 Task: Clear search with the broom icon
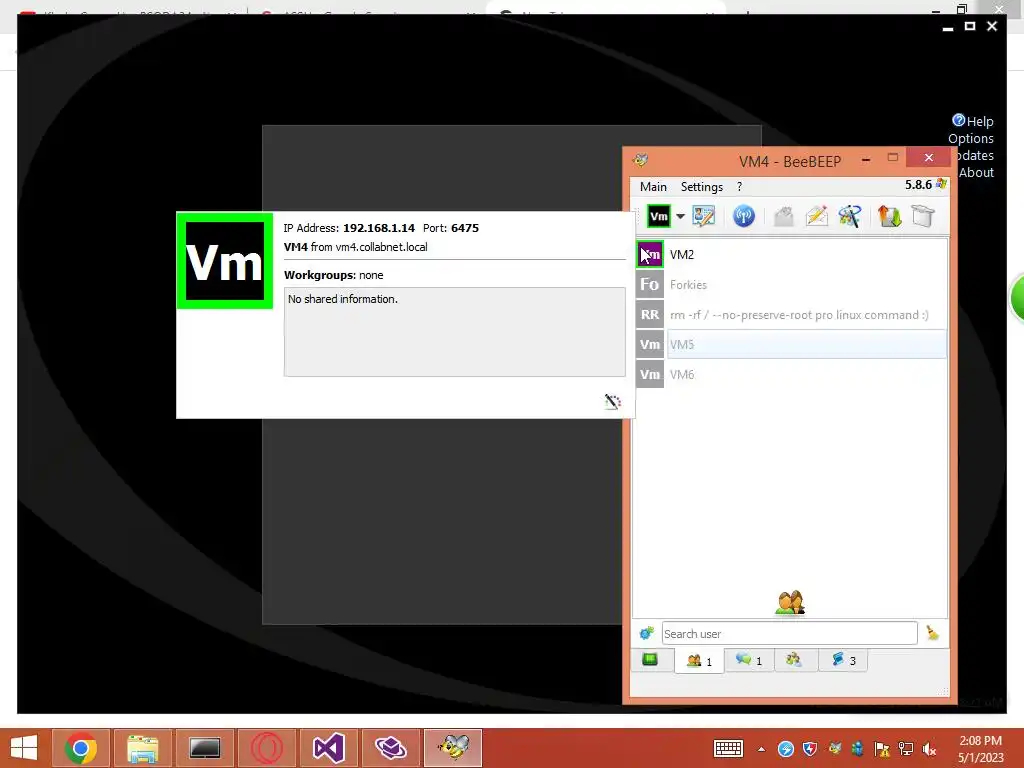[933, 633]
